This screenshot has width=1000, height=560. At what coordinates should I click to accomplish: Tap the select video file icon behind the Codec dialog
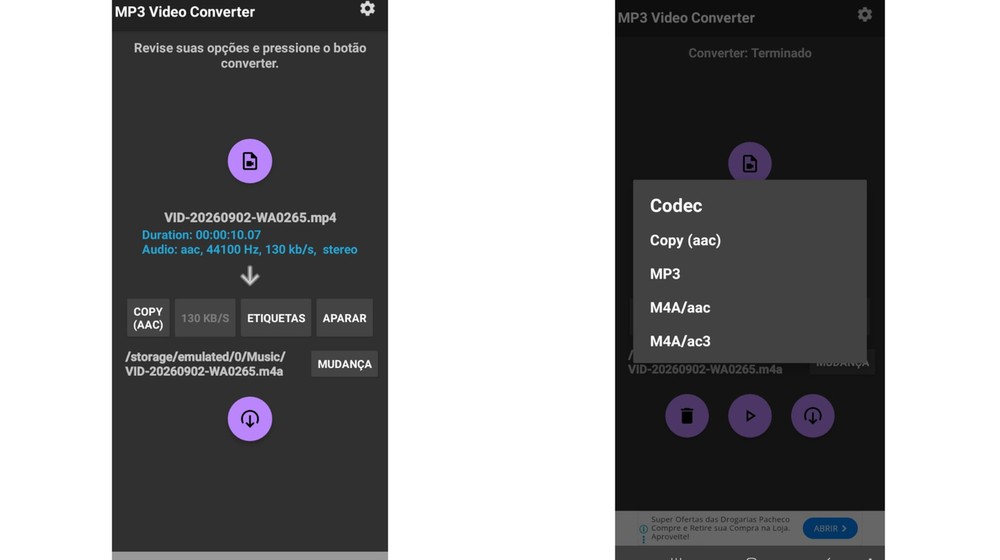click(x=750, y=162)
